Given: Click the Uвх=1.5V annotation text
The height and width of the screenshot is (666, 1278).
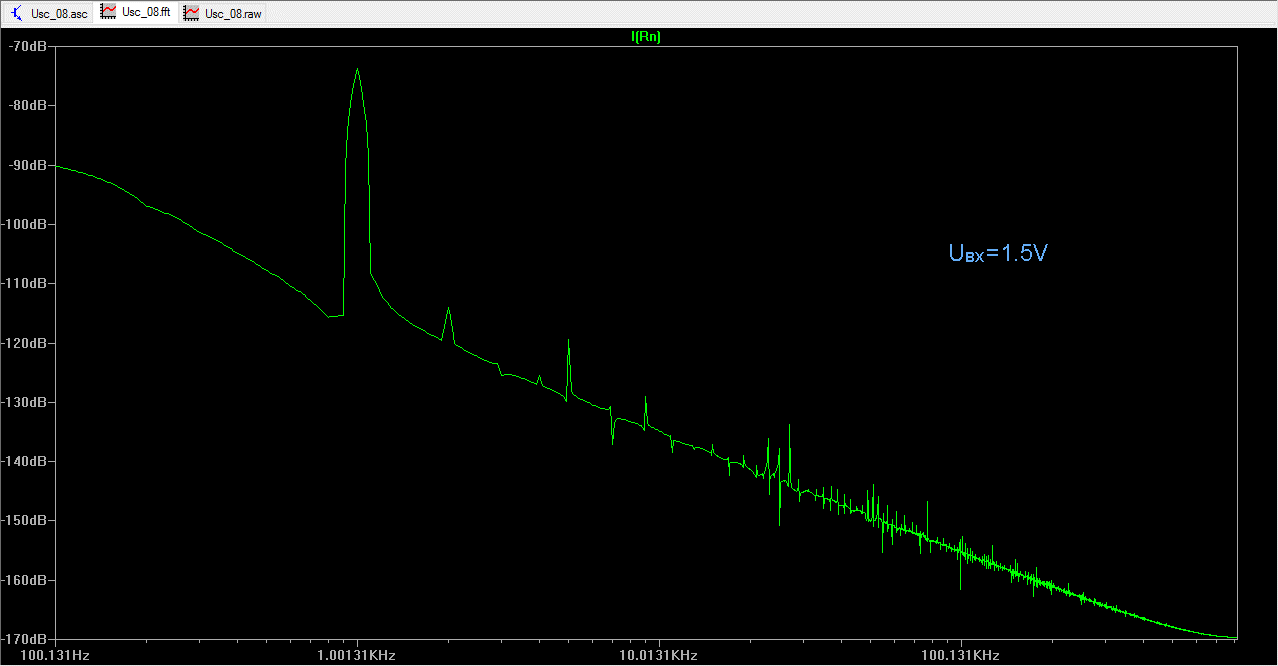Looking at the screenshot, I should pos(997,254).
